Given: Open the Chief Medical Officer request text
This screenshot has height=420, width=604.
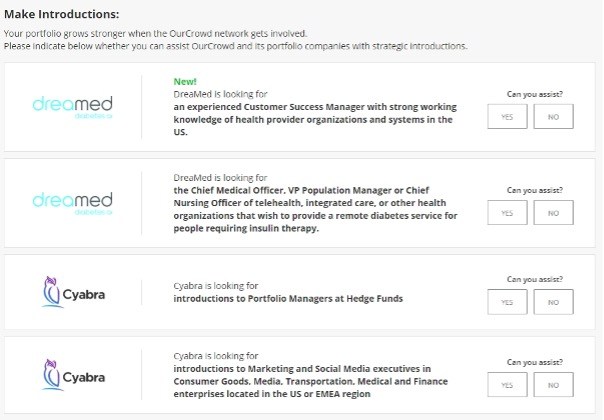Looking at the screenshot, I should (x=315, y=209).
